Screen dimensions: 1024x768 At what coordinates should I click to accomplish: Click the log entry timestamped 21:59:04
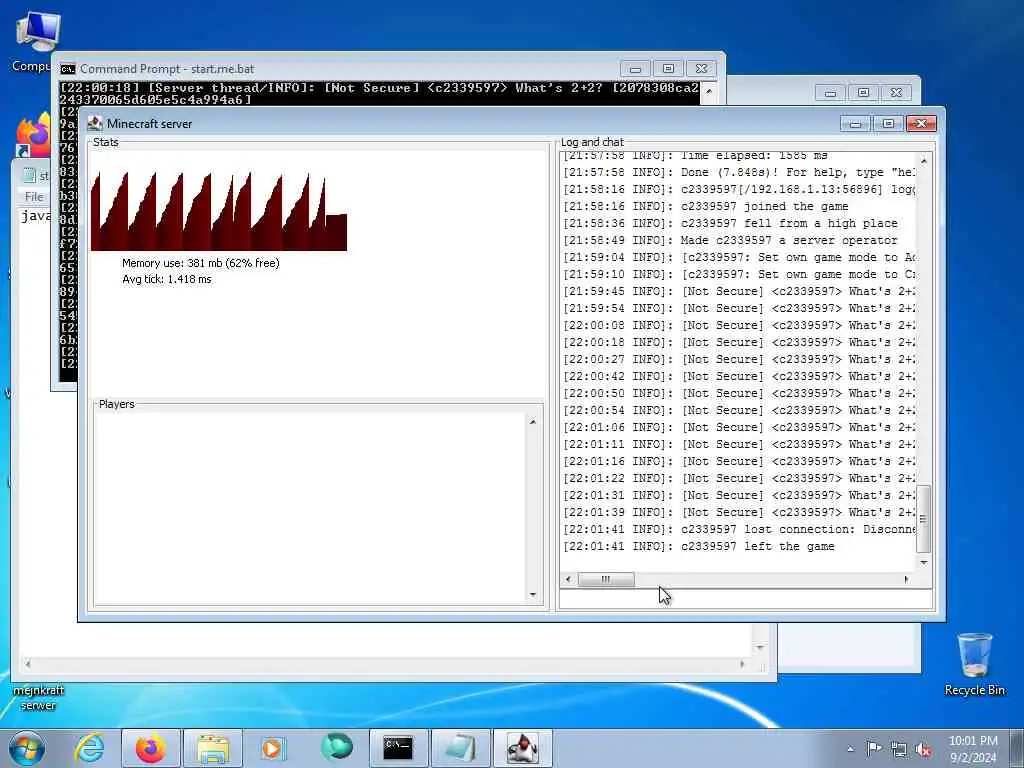point(739,257)
